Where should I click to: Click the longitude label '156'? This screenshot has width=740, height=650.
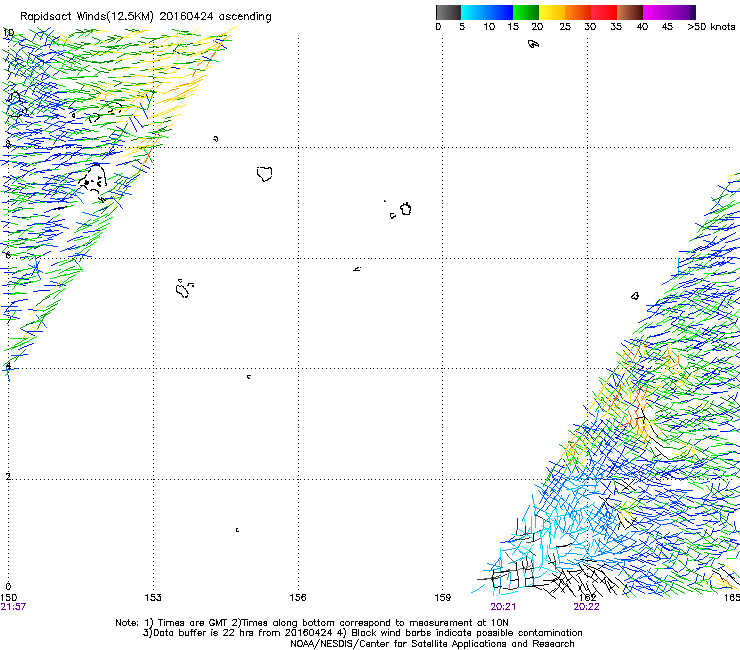tap(298, 598)
